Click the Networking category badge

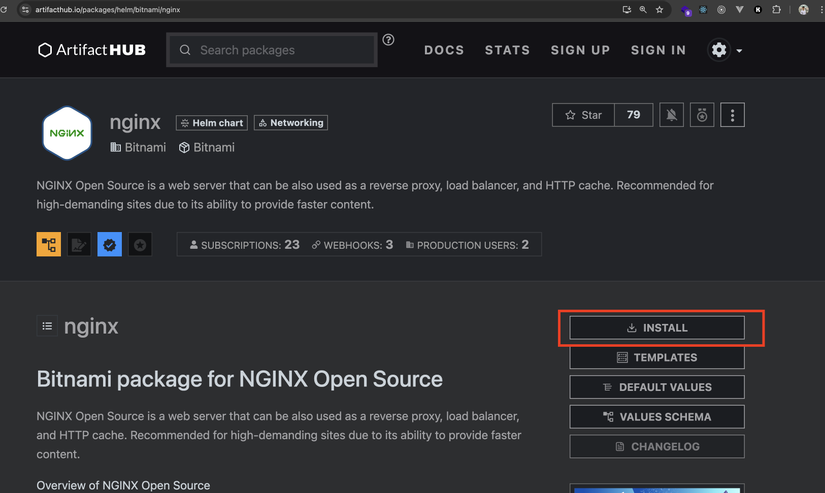point(291,123)
